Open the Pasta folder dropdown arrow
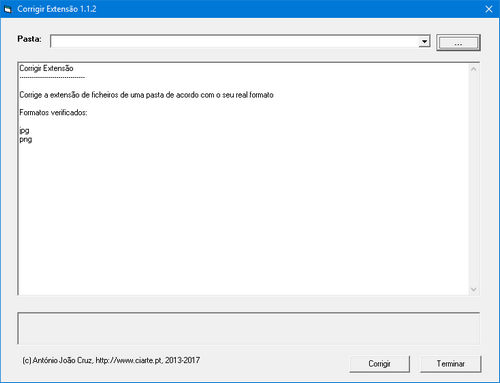 [x=424, y=42]
